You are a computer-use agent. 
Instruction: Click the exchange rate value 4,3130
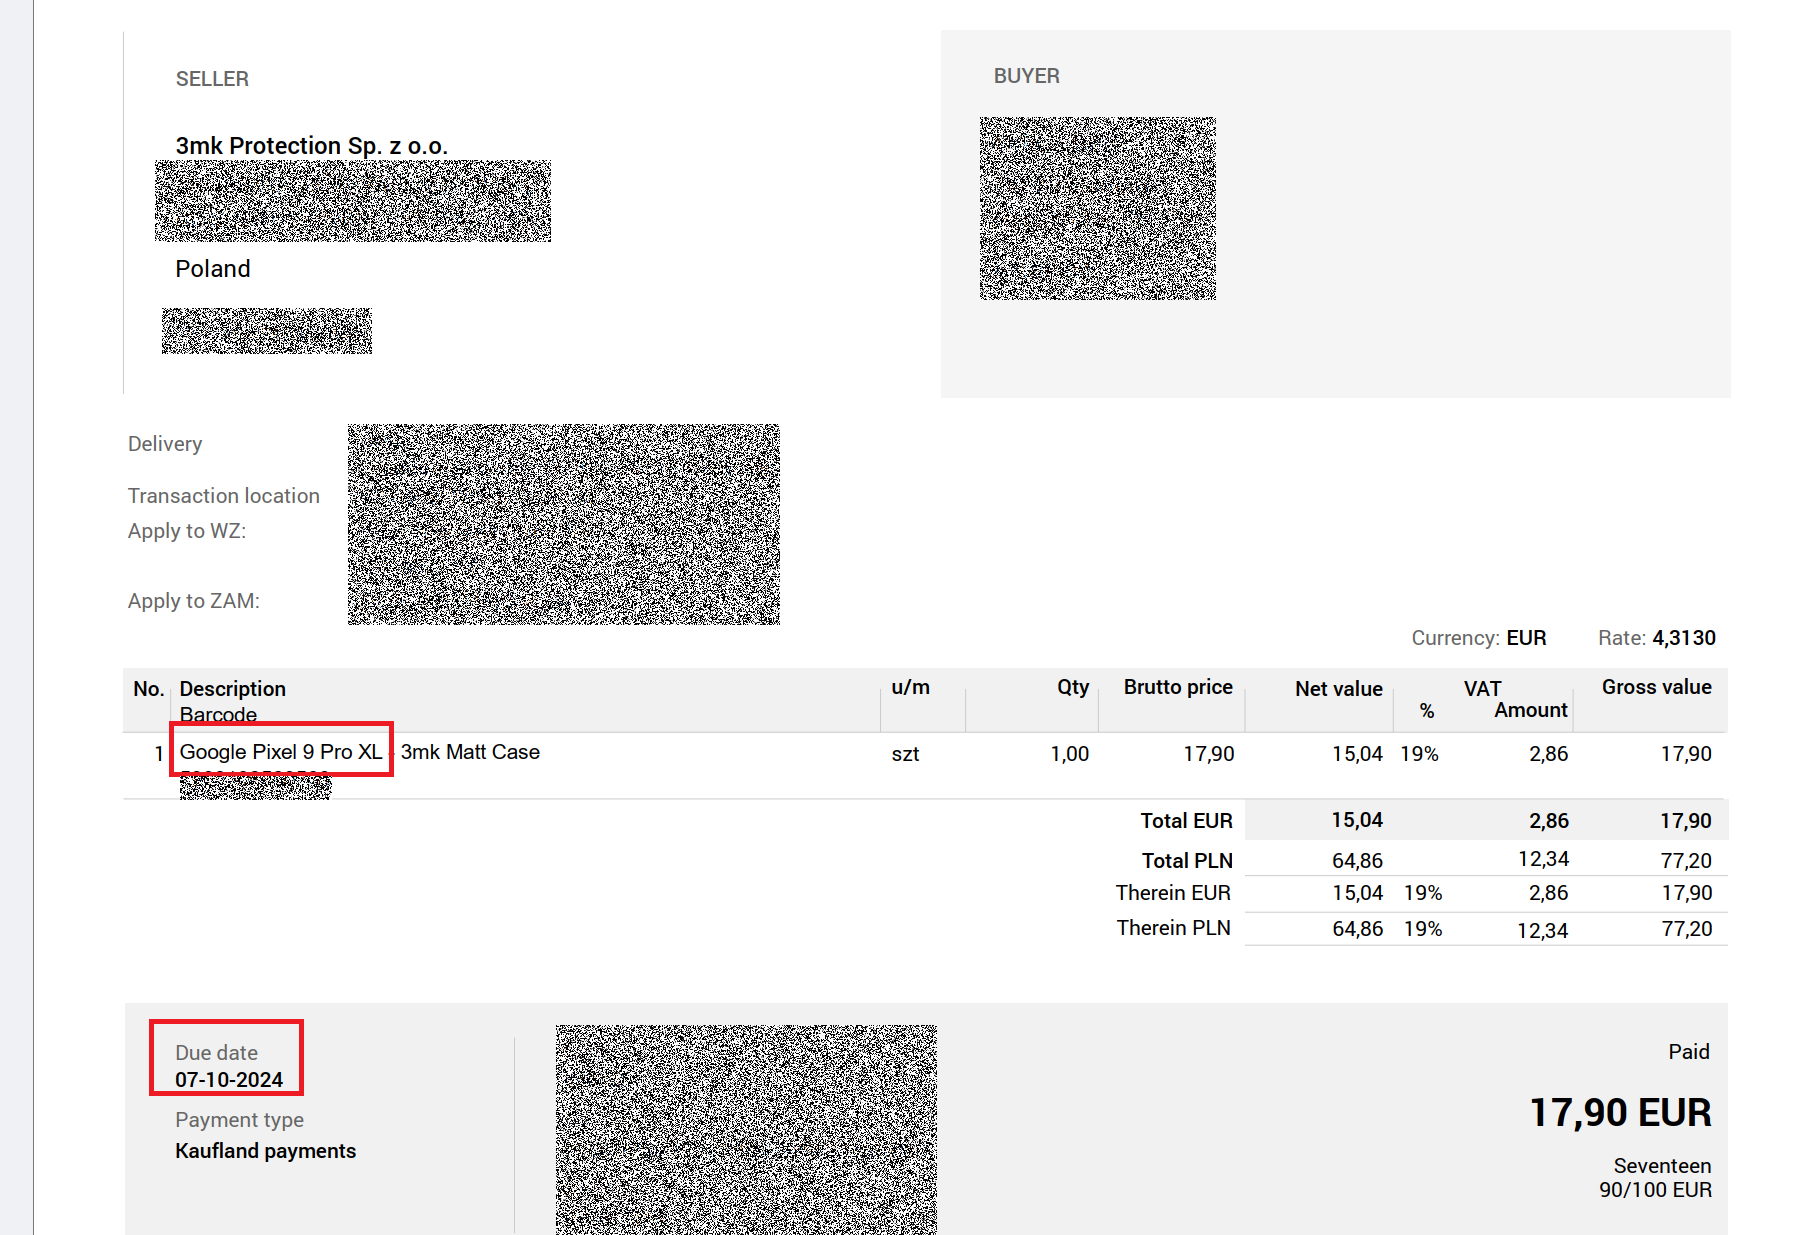1684,638
